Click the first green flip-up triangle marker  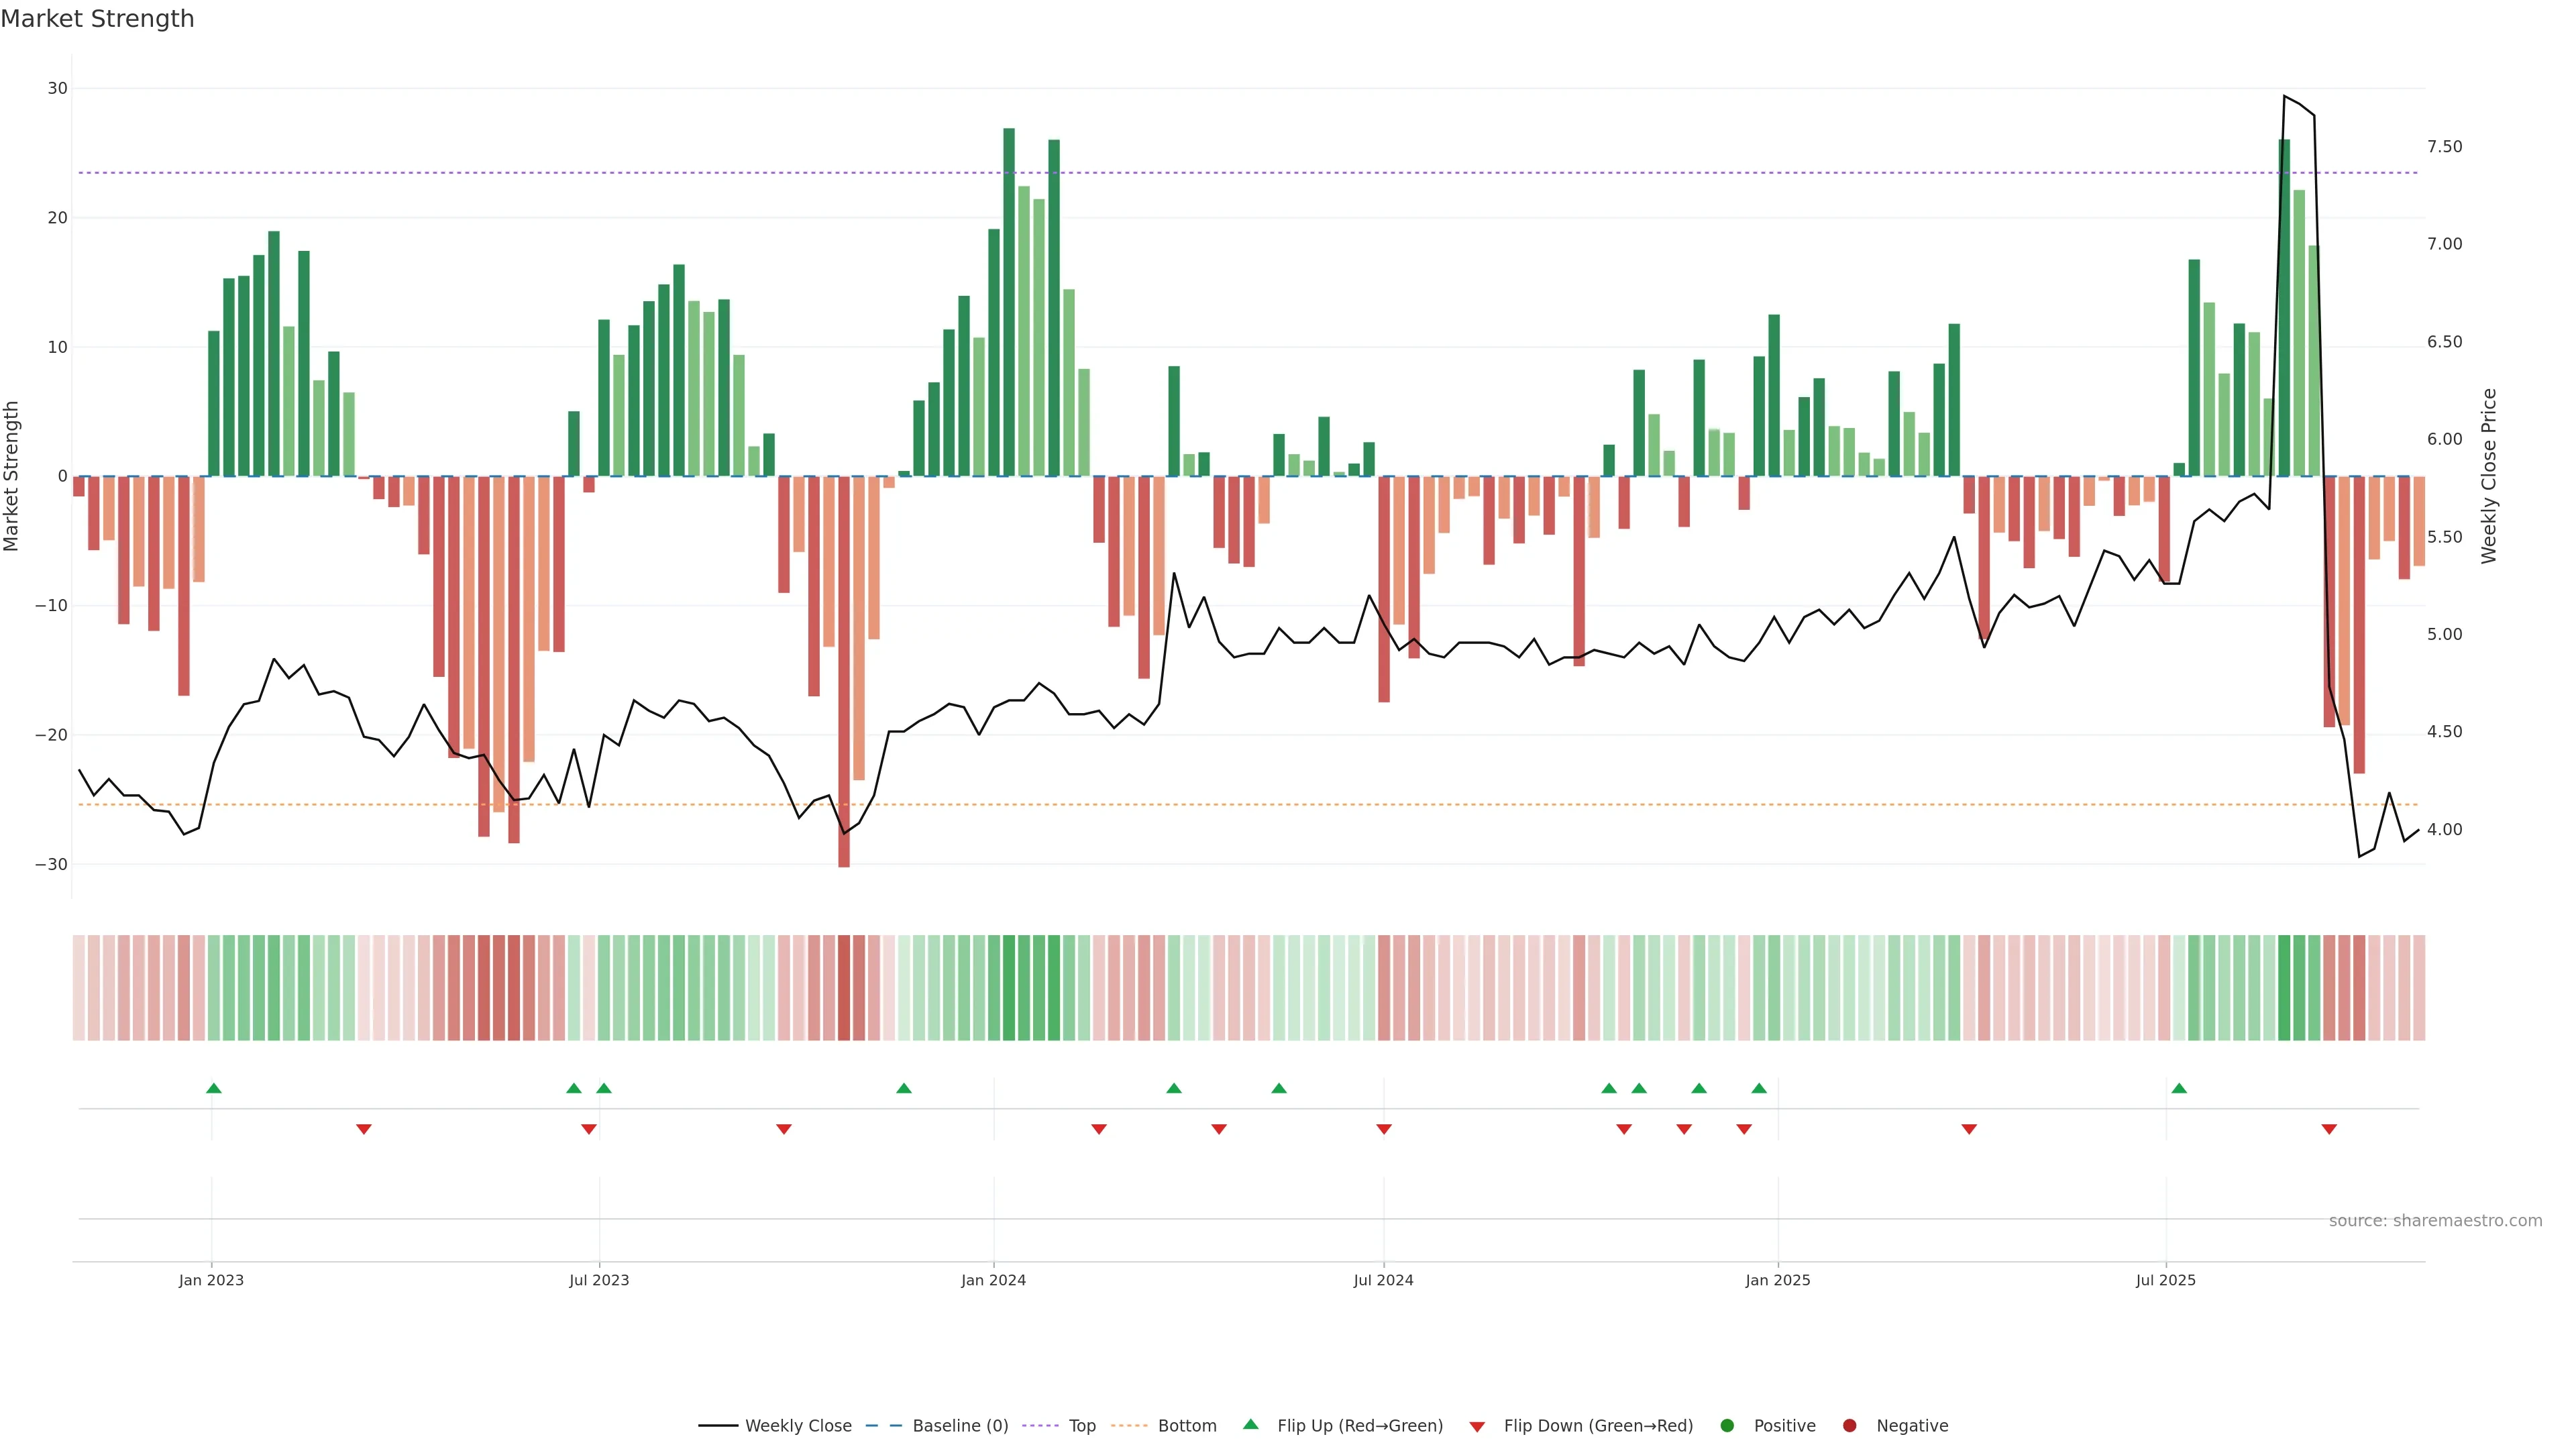213,1088
